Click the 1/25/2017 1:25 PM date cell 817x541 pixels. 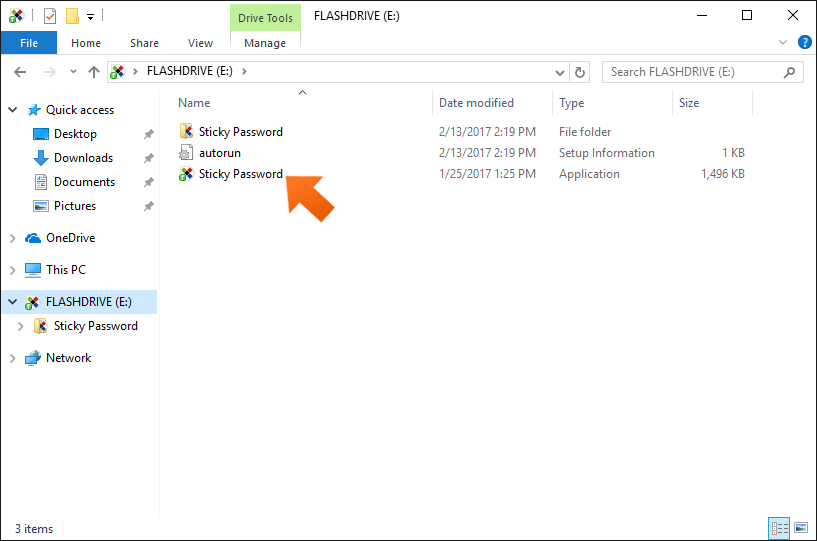coord(487,174)
